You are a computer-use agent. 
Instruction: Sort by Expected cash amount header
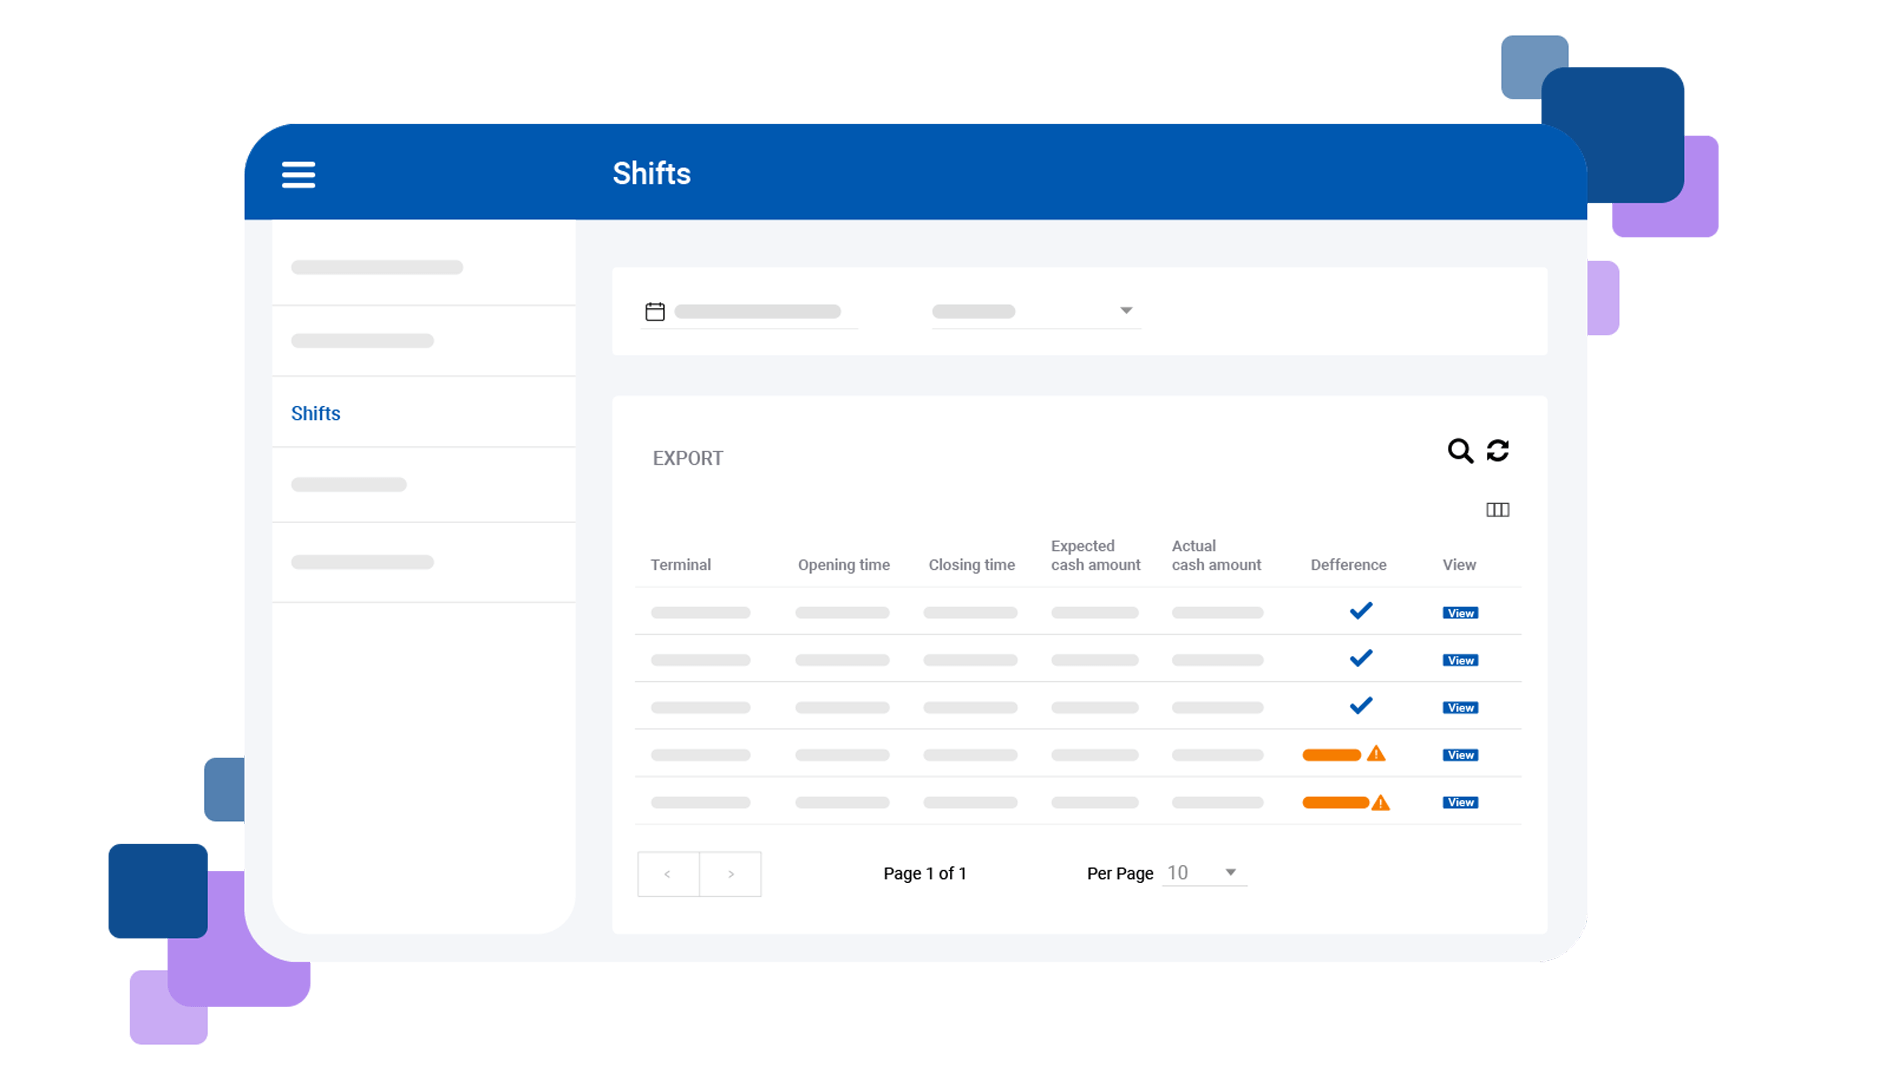[x=1096, y=555]
